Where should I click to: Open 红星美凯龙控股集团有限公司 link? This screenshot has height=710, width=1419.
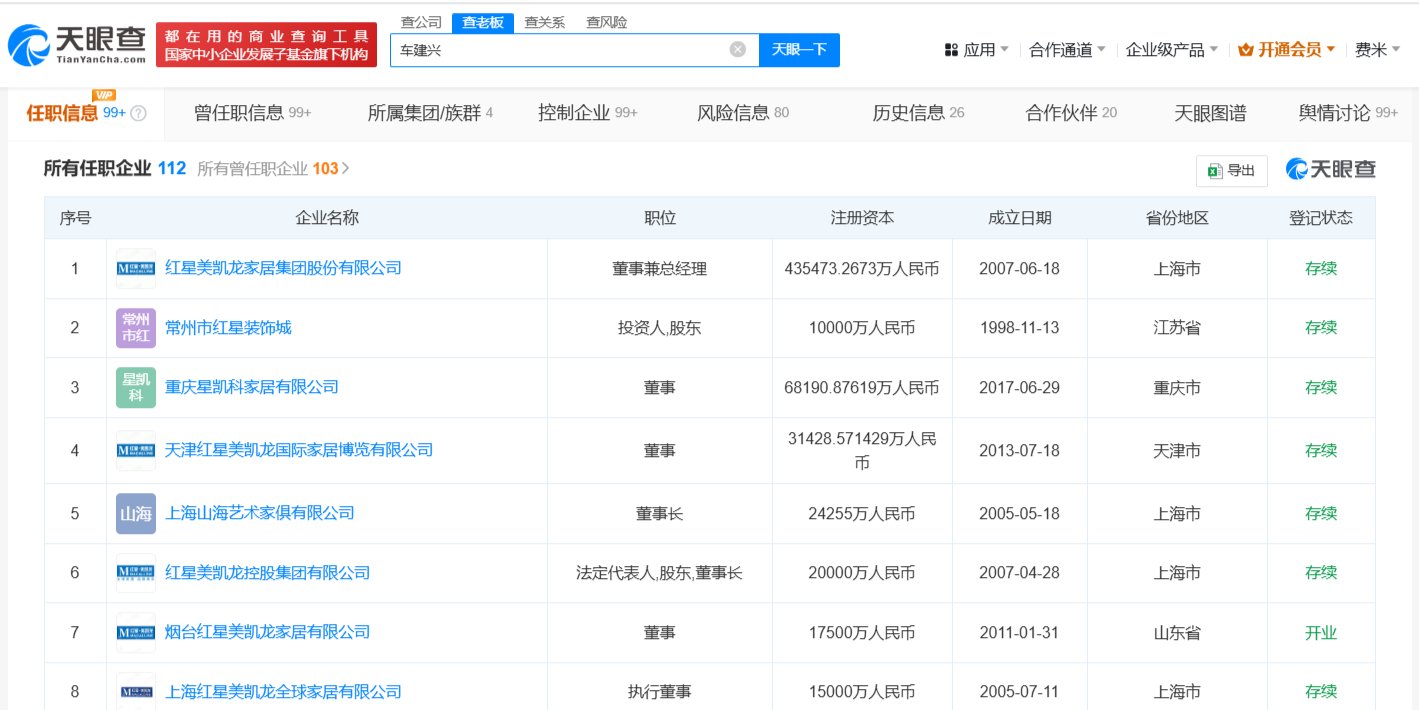click(x=268, y=573)
